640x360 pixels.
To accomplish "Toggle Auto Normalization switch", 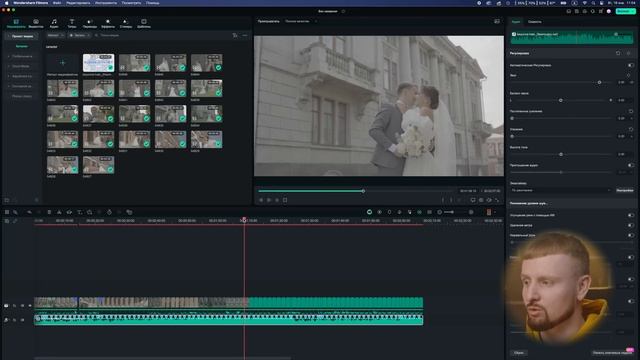I will 631,65.
